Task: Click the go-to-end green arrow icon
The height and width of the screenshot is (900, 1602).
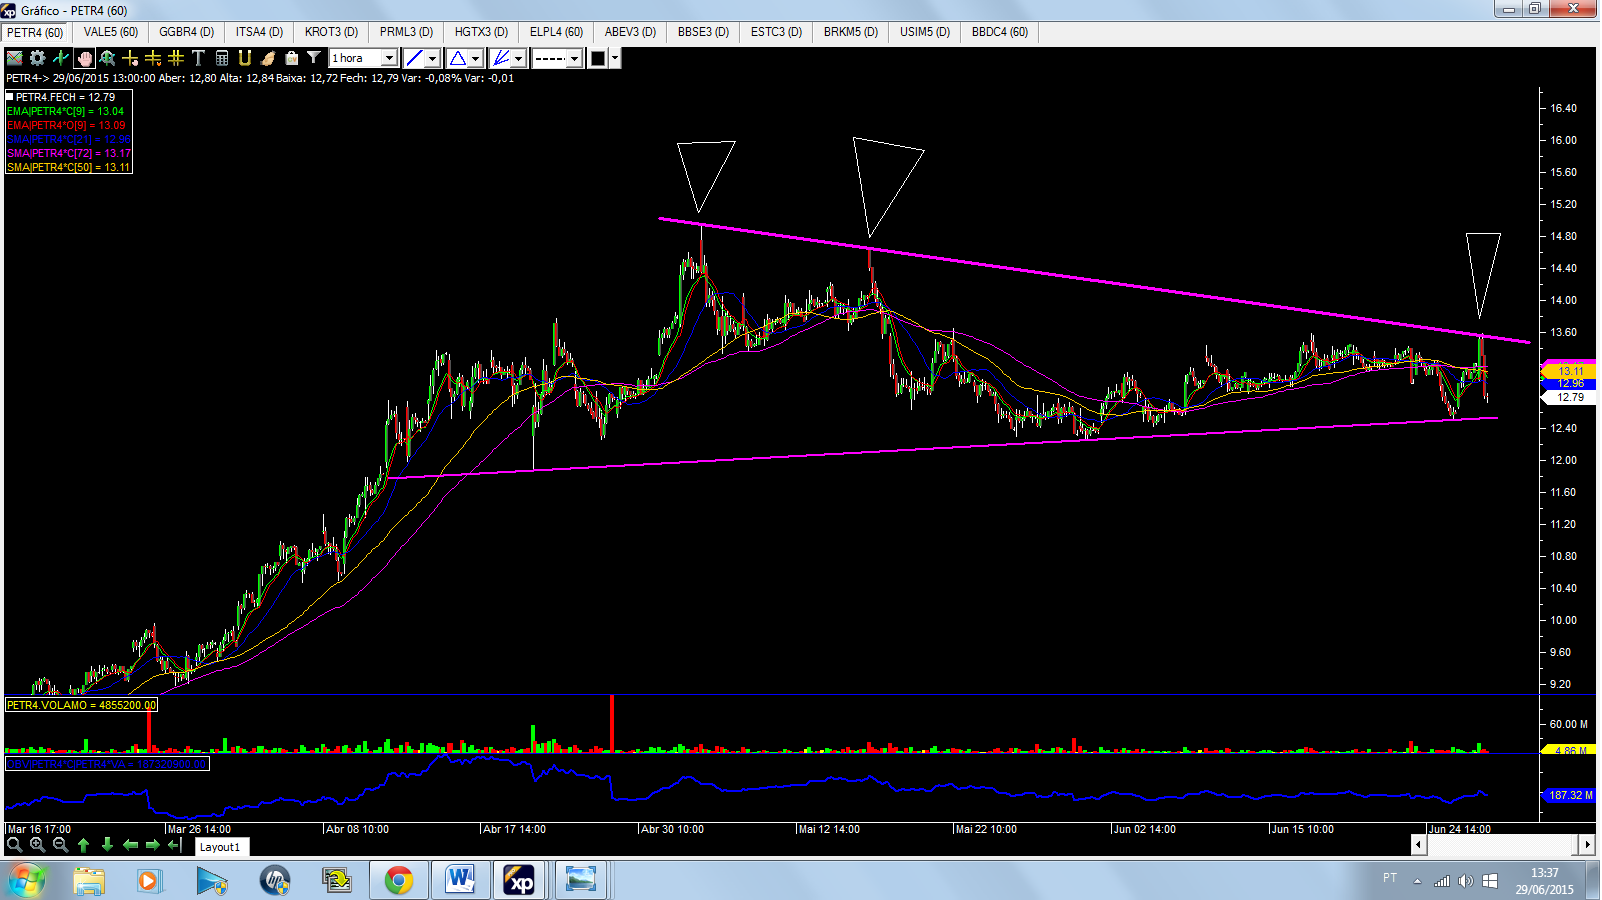Action: pyautogui.click(x=175, y=845)
